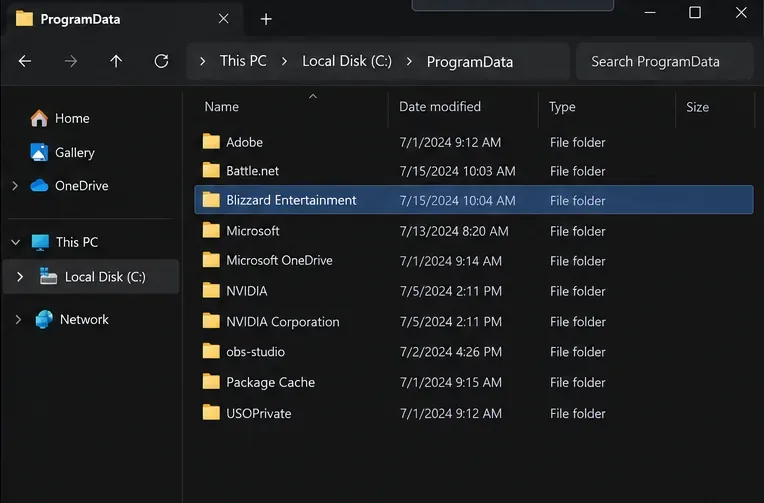The height and width of the screenshot is (503, 764).
Task: Click ProgramData in the address bar
Action: (470, 62)
